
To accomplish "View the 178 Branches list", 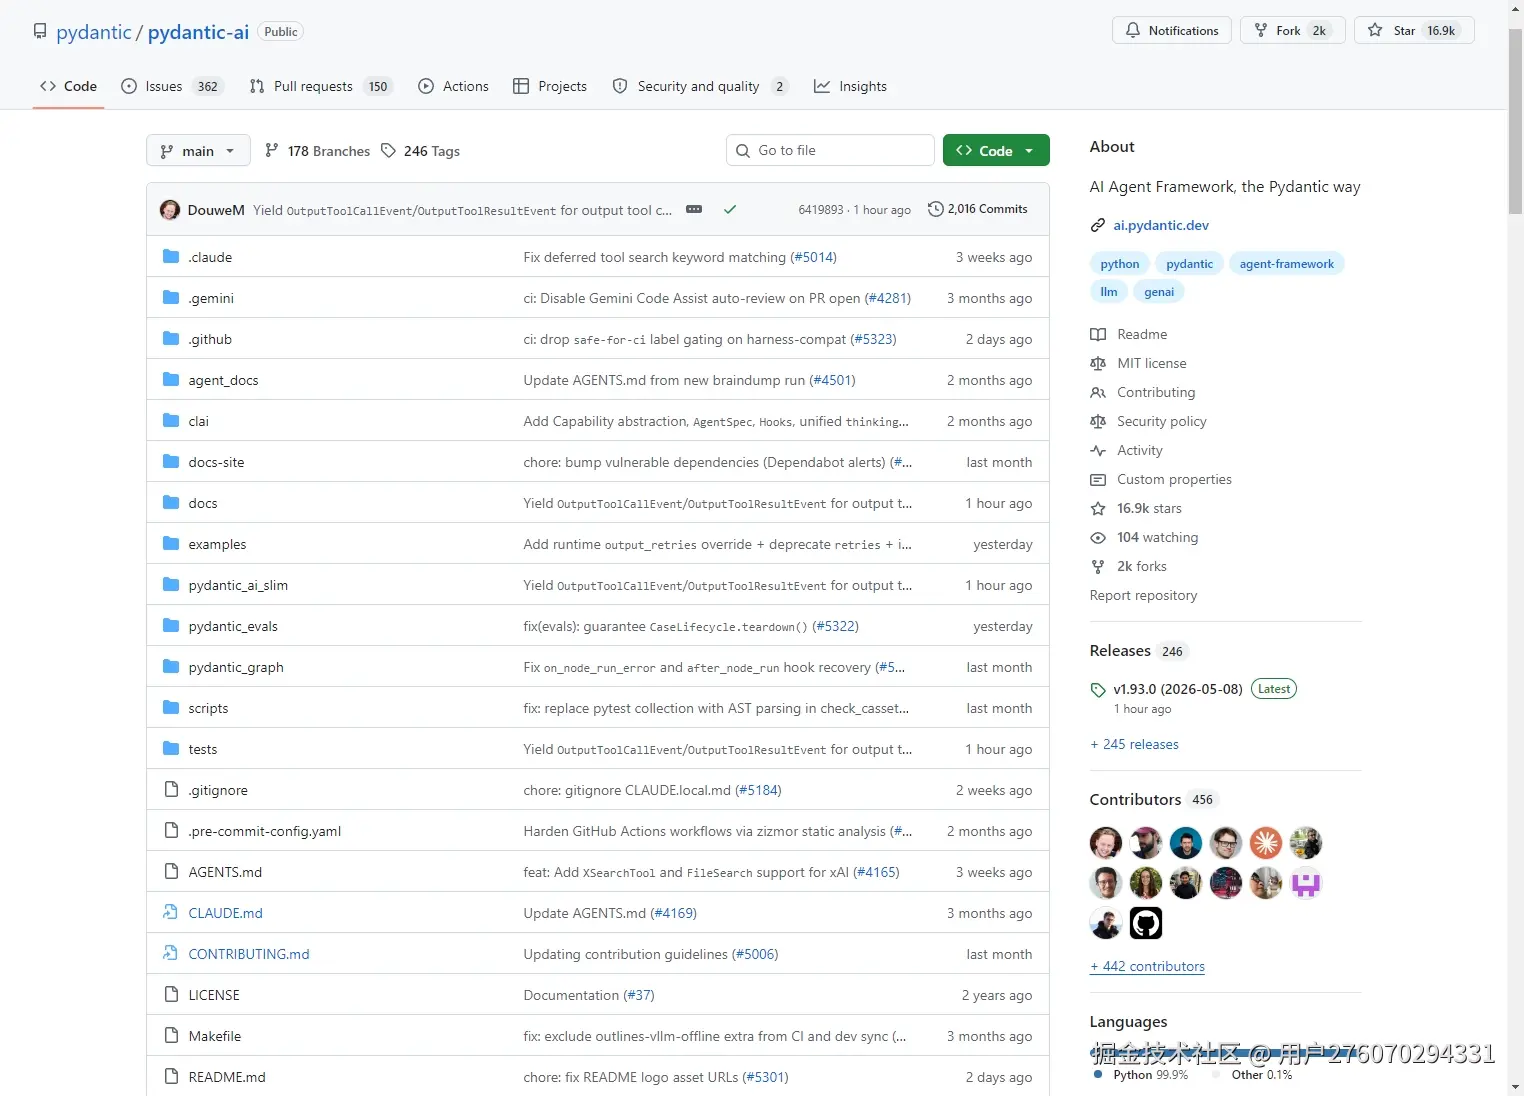I will pos(317,151).
